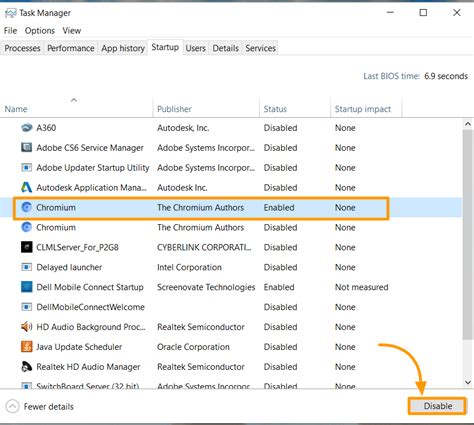Click the vertical scrollbar thumb
Screen dimensions: 474x425
(468, 235)
